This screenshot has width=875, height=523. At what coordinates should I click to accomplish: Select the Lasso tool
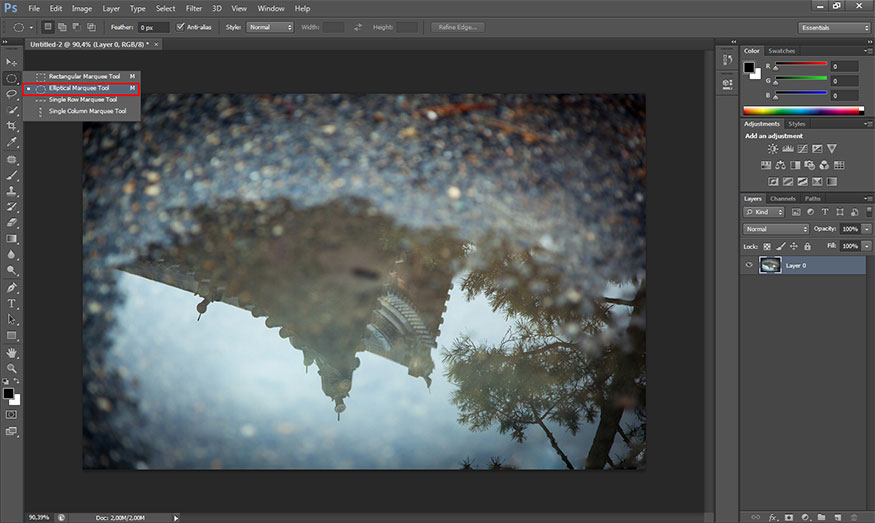[x=12, y=94]
